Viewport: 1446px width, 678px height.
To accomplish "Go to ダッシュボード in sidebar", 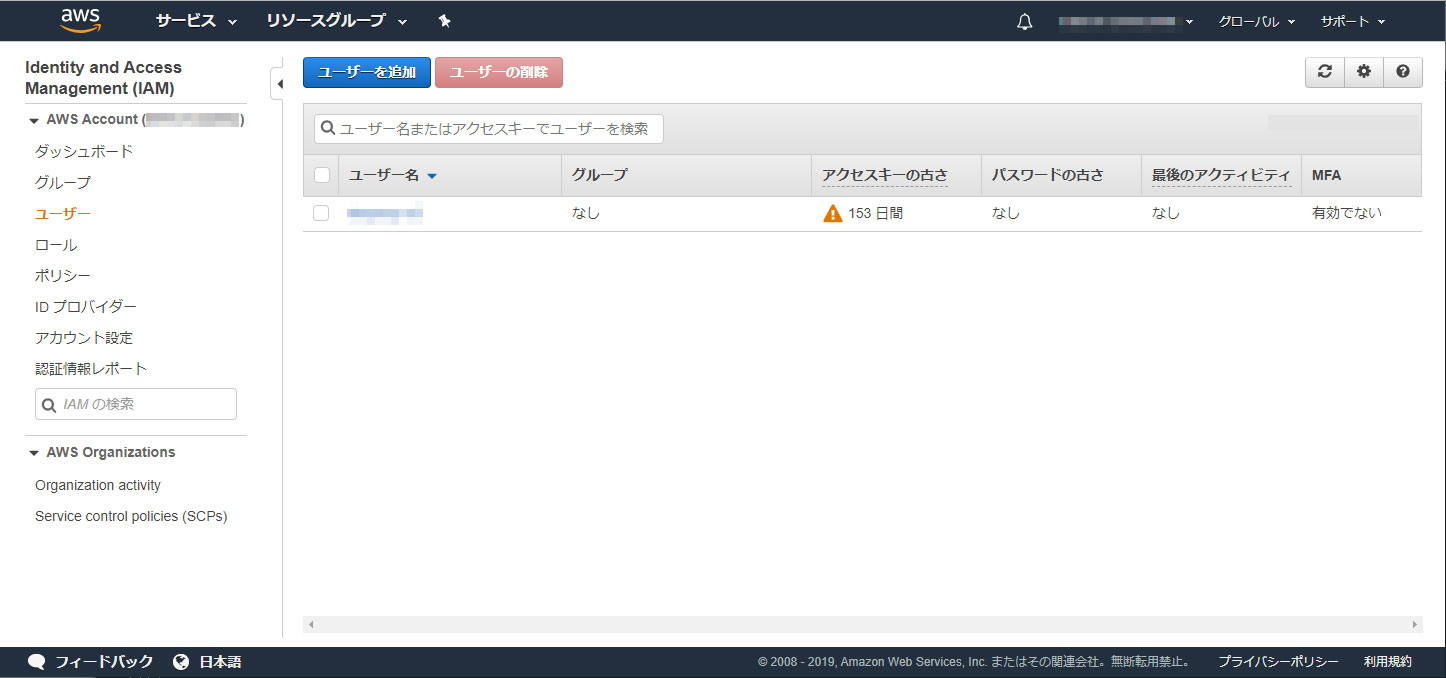I will coord(84,151).
